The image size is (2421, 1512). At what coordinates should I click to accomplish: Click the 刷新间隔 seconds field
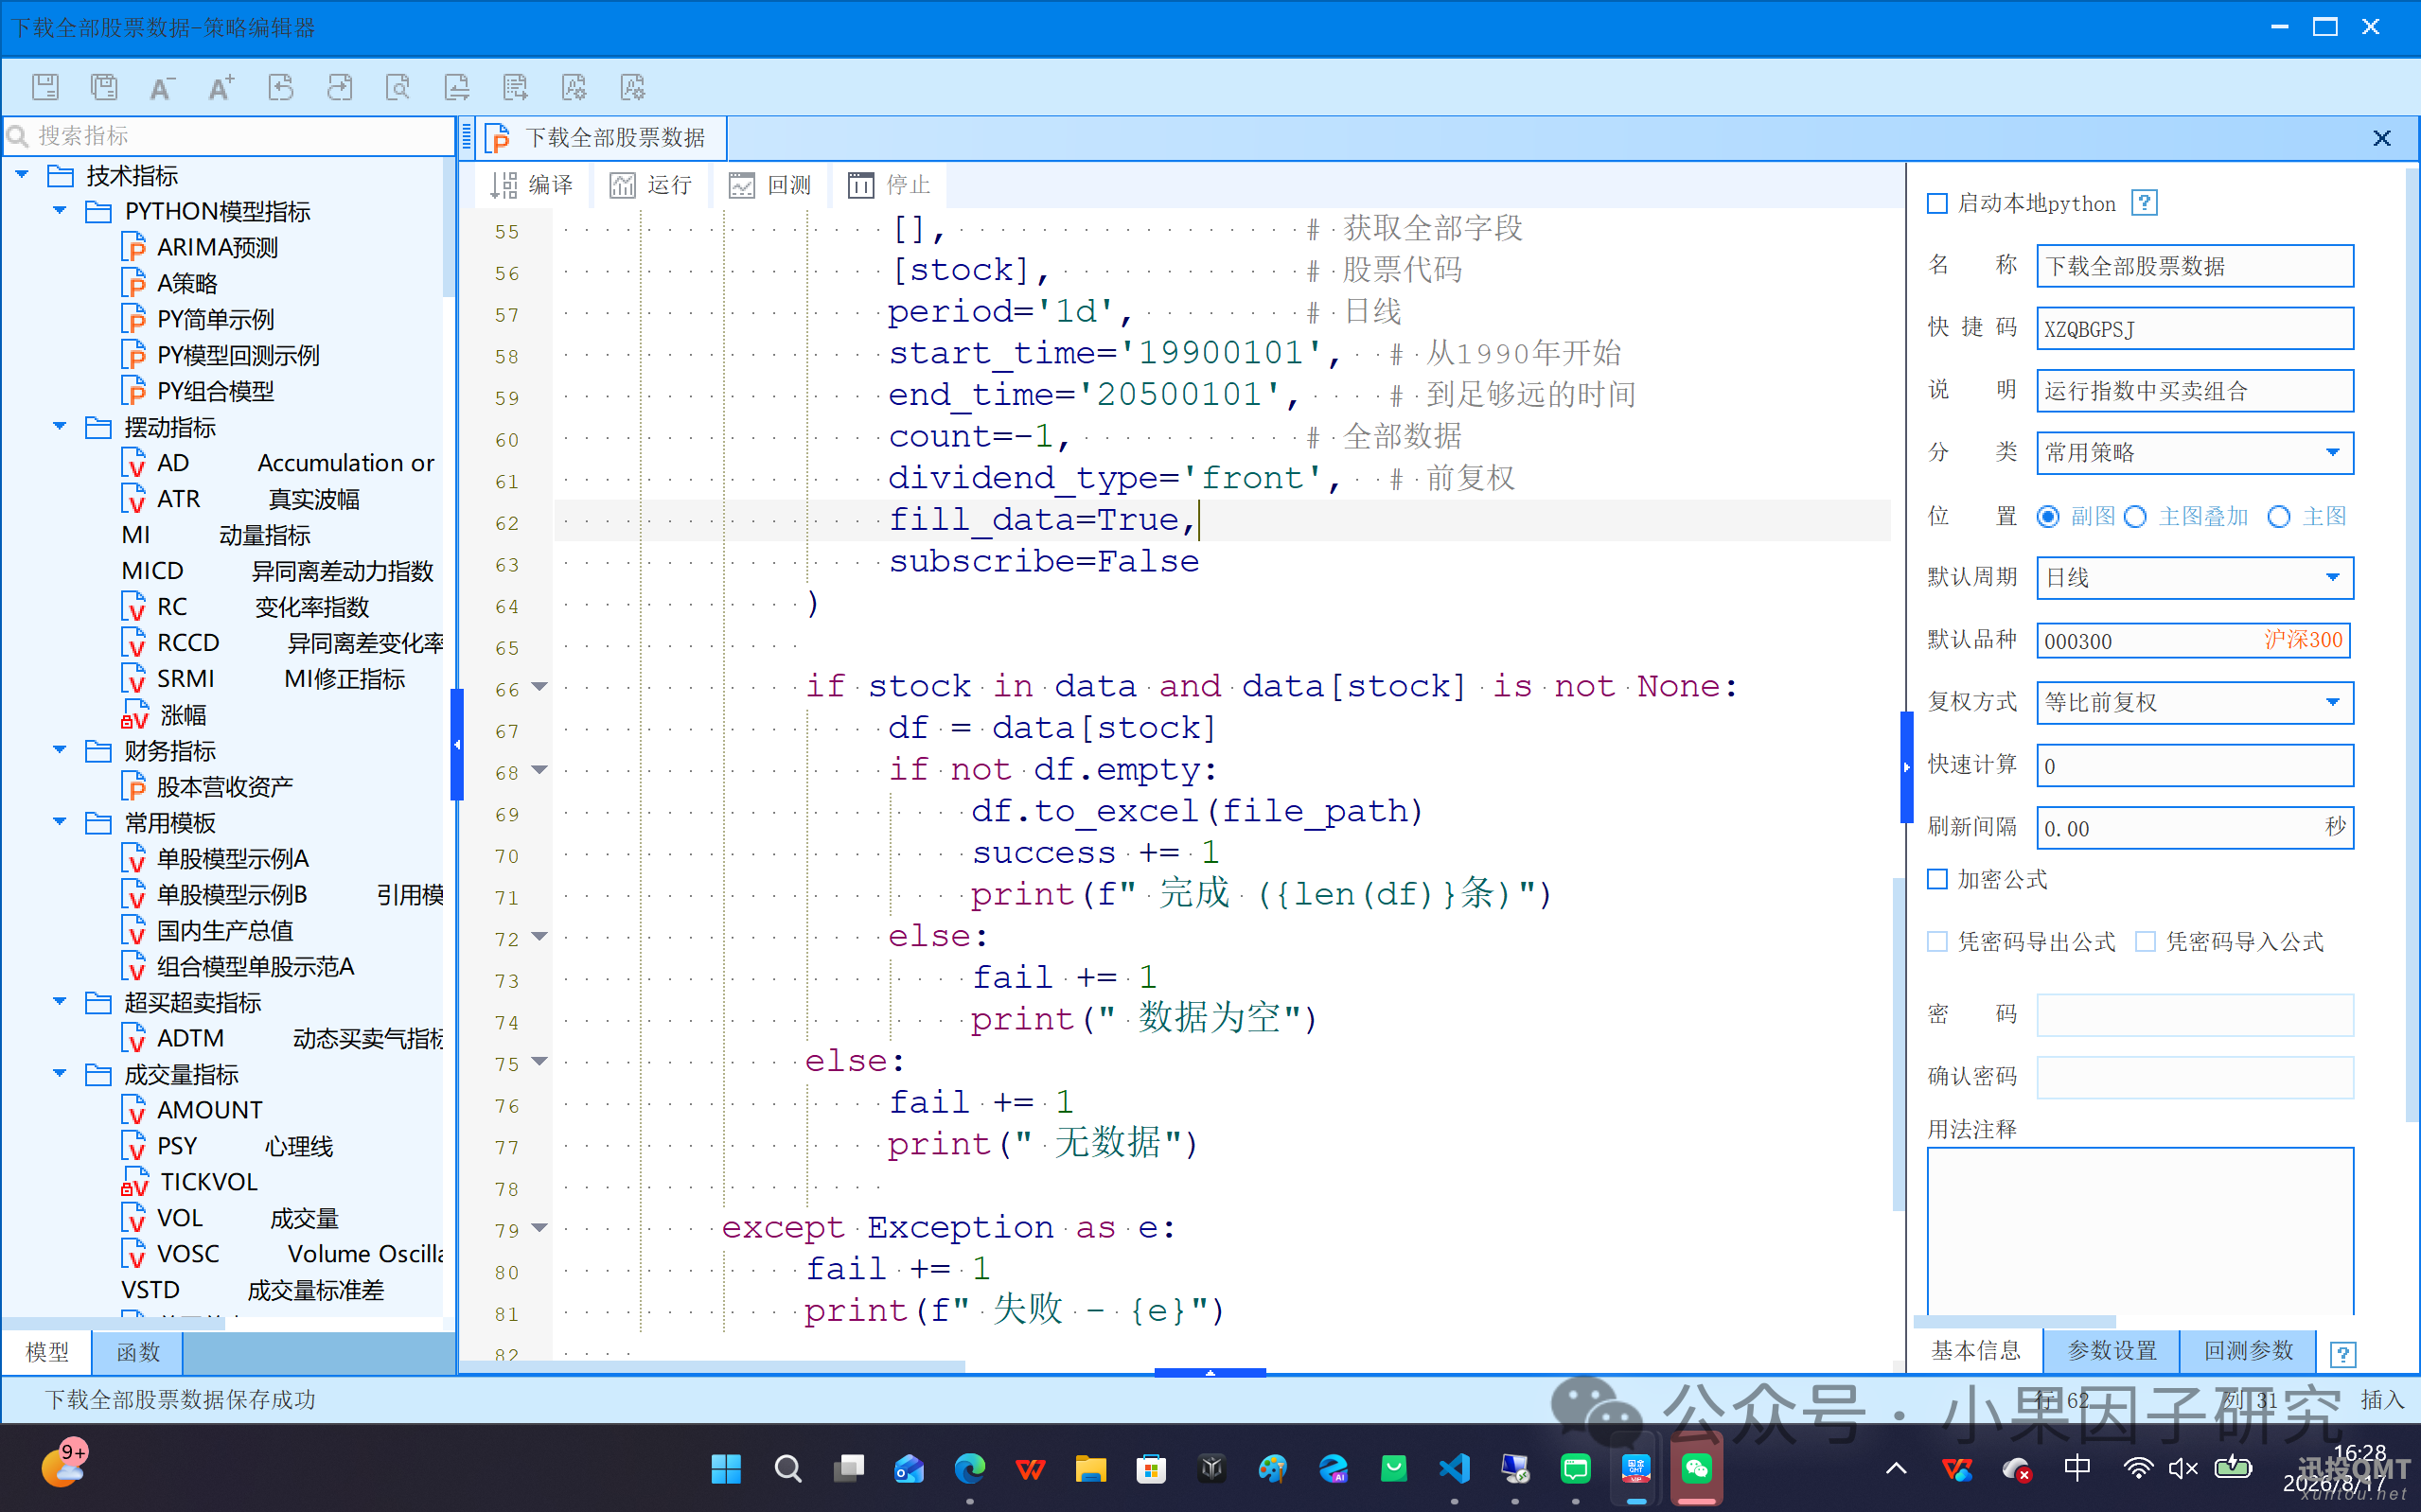pyautogui.click(x=2195, y=828)
